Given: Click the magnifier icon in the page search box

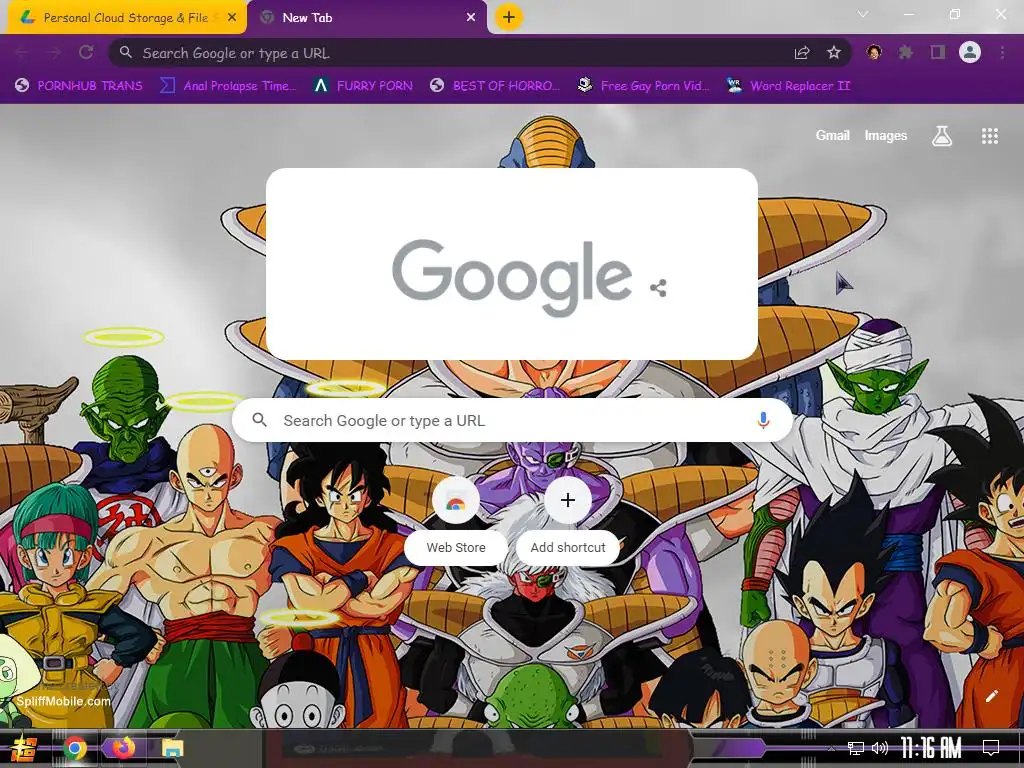Looking at the screenshot, I should pos(260,420).
